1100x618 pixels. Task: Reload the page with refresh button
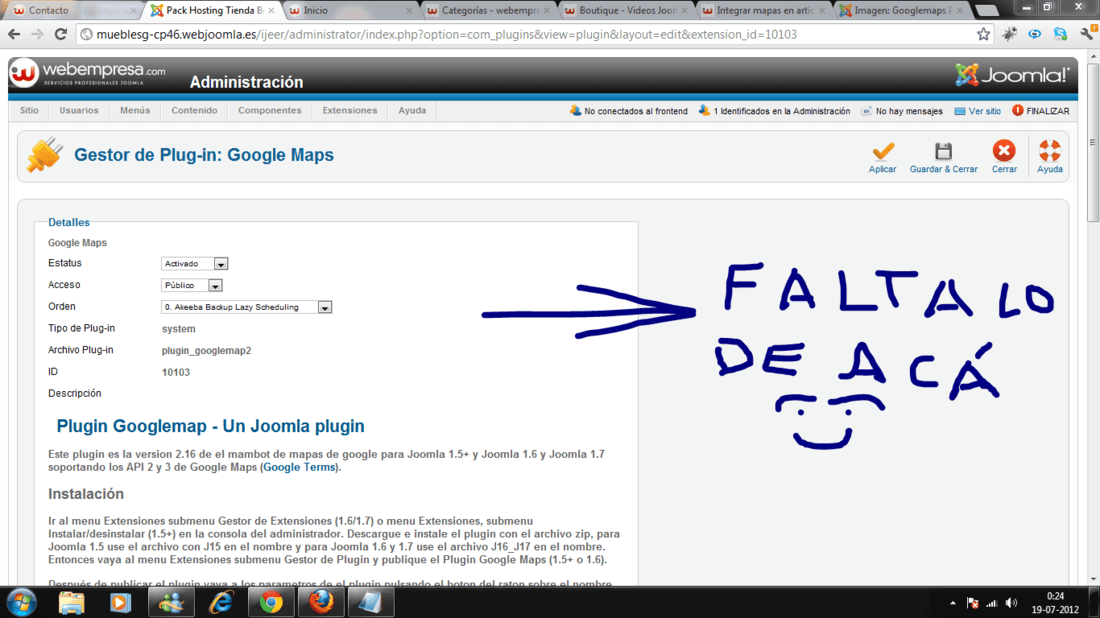tap(61, 34)
